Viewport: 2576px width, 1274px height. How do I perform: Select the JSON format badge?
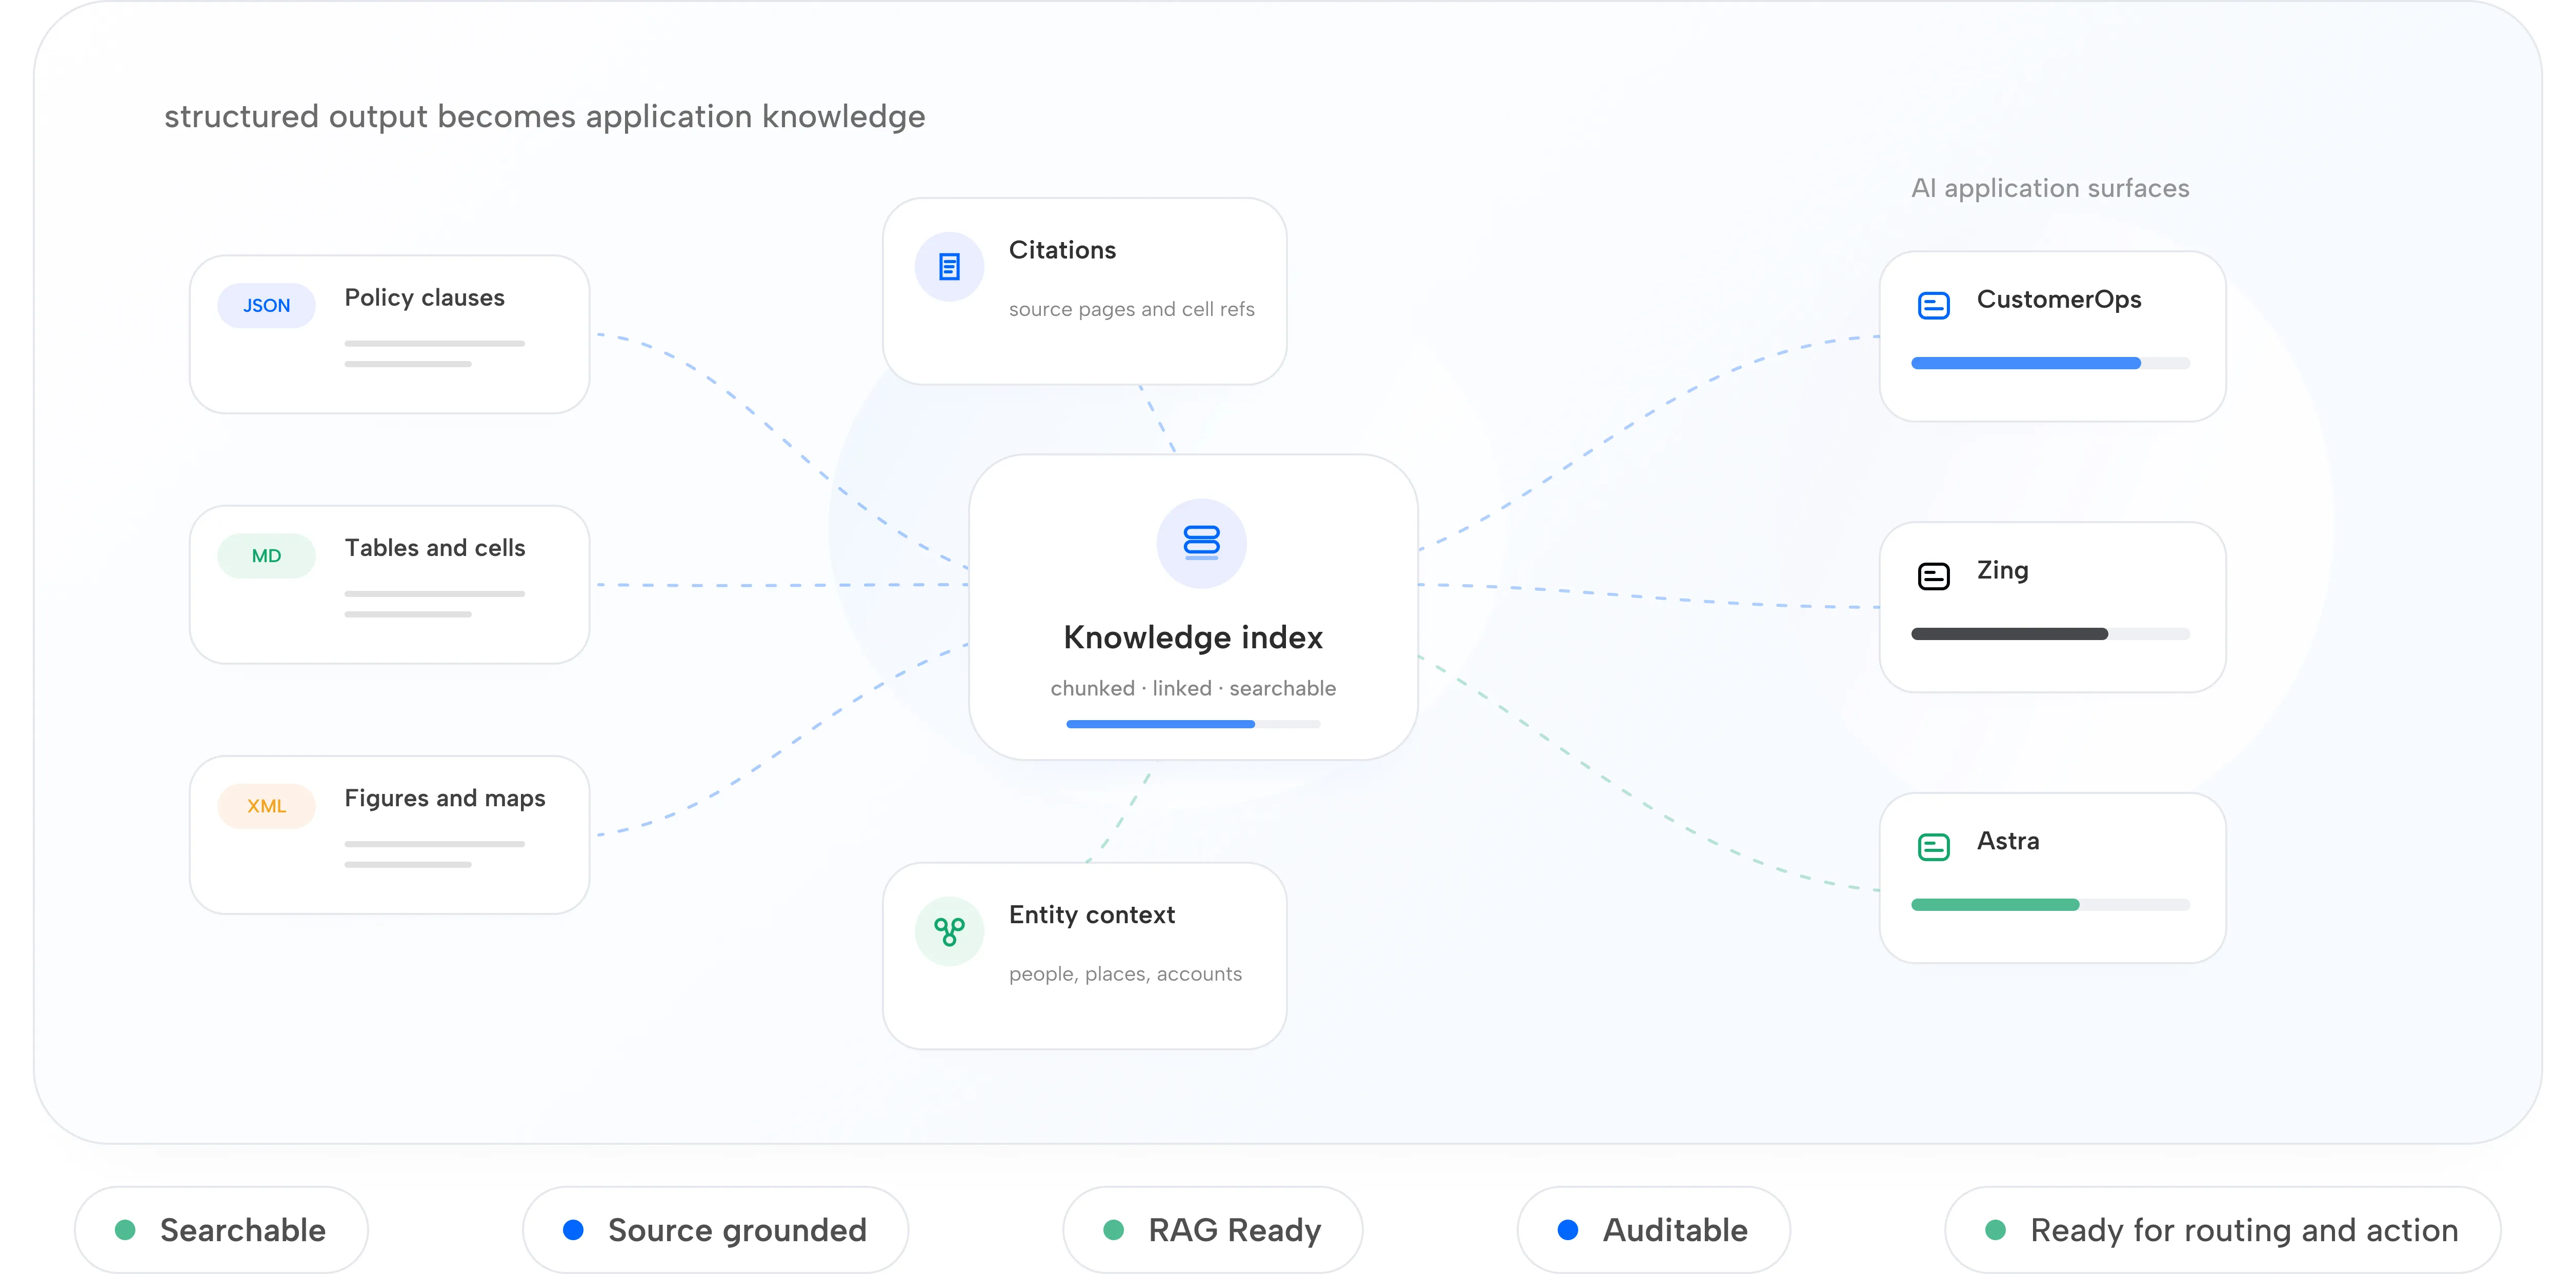click(266, 305)
